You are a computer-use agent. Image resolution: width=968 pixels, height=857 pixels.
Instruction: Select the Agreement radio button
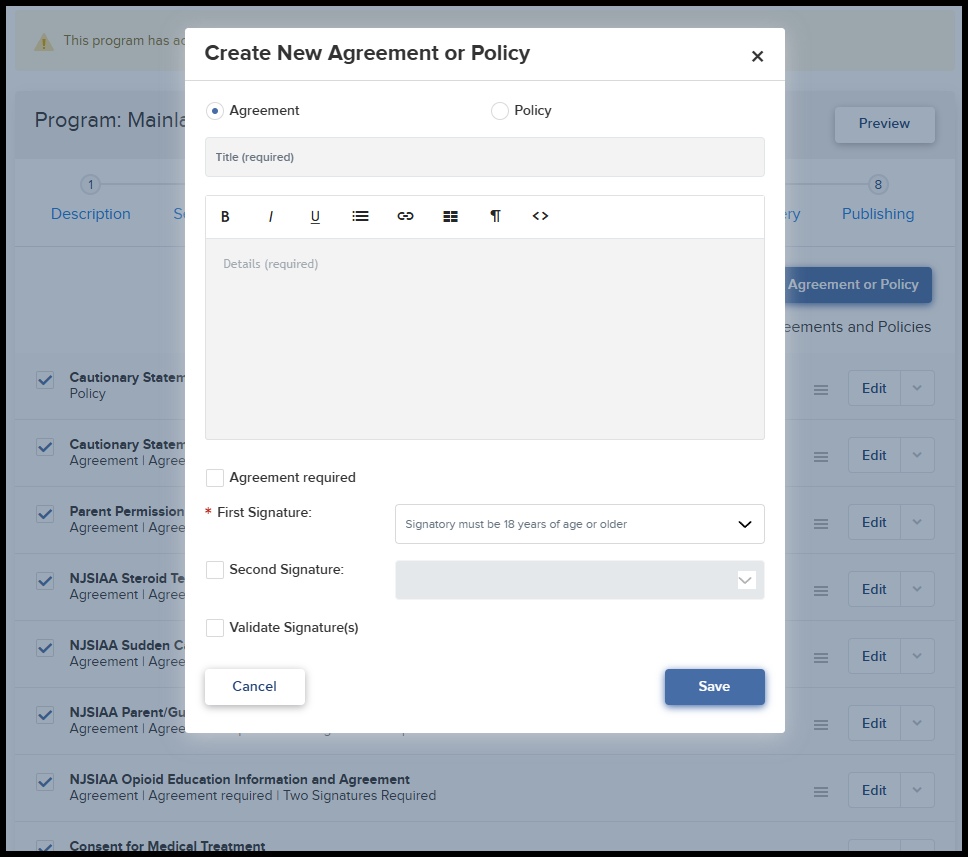215,111
